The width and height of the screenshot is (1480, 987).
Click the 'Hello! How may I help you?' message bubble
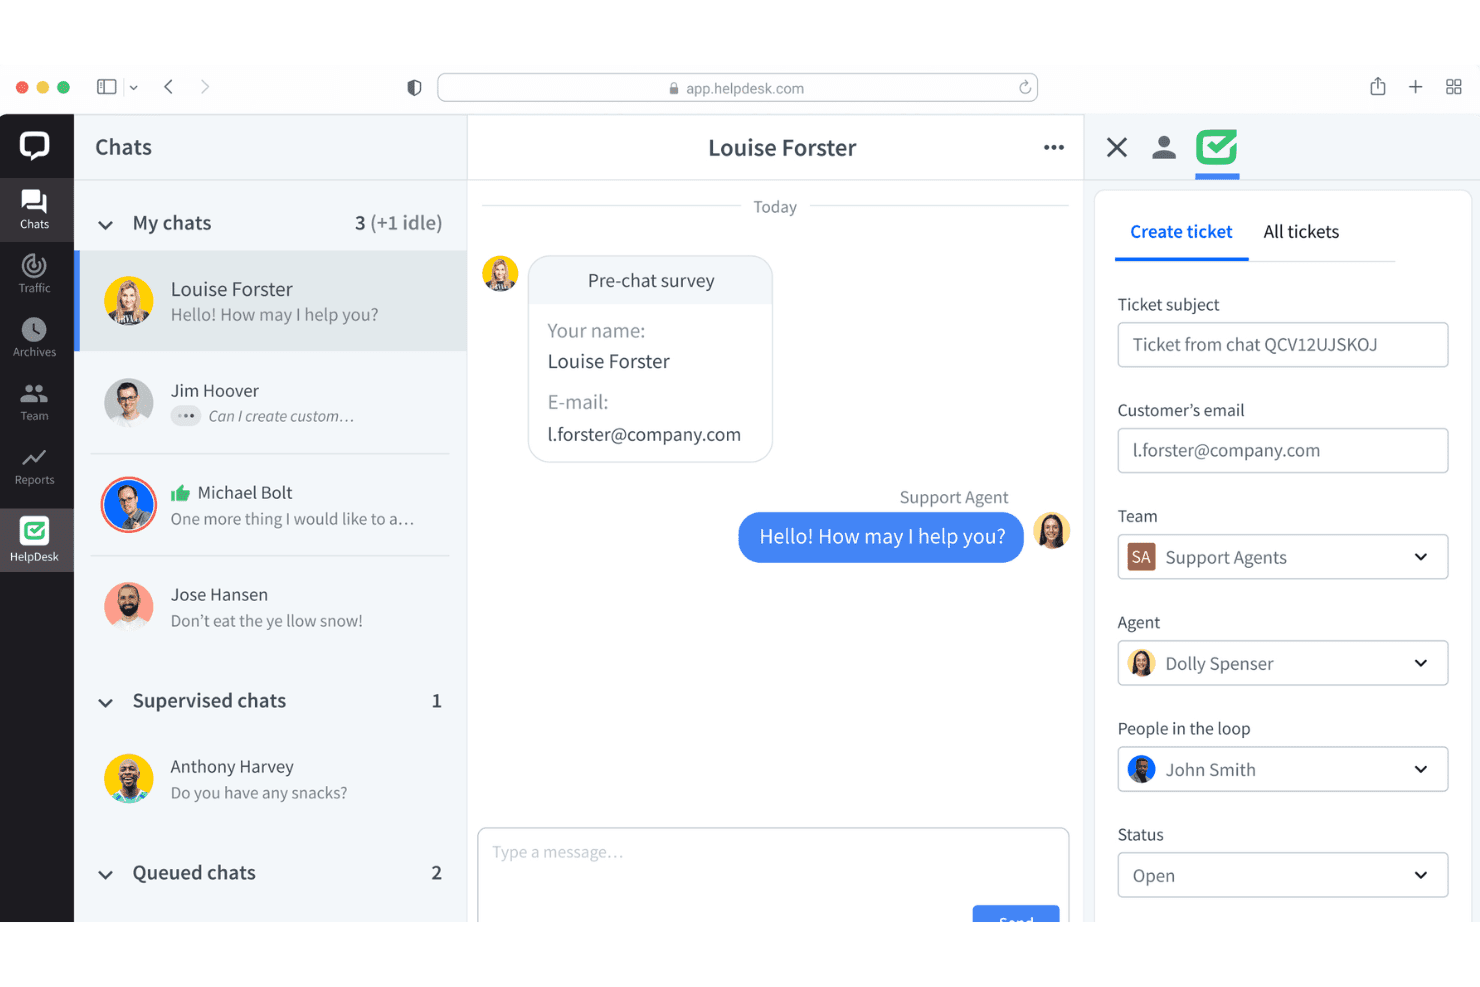click(x=881, y=537)
